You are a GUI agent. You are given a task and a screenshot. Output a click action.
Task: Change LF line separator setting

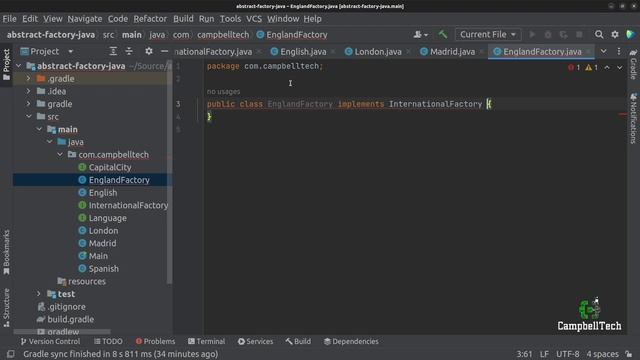(544, 354)
